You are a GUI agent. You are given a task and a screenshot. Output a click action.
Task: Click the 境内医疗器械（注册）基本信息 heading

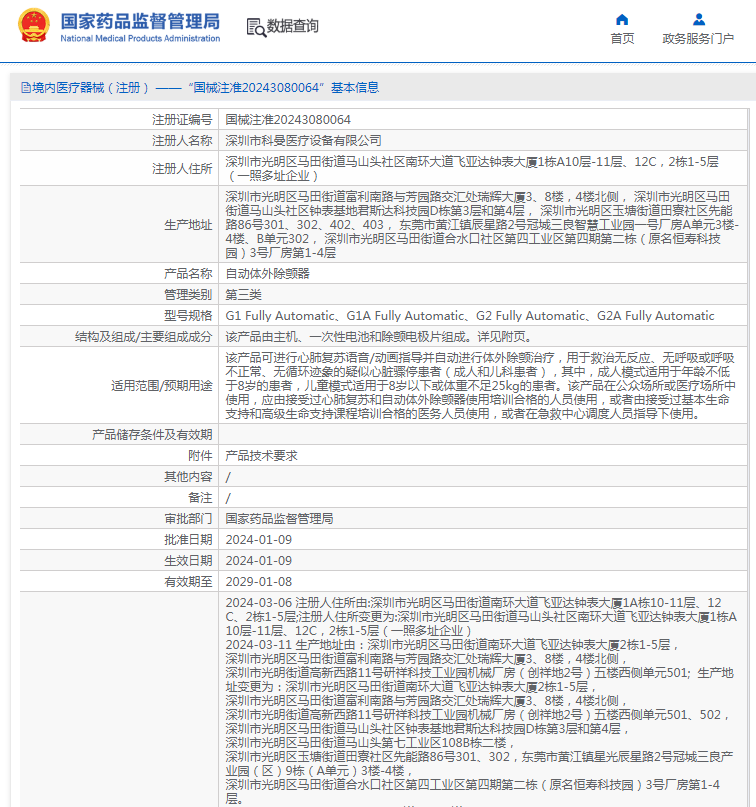tap(200, 87)
